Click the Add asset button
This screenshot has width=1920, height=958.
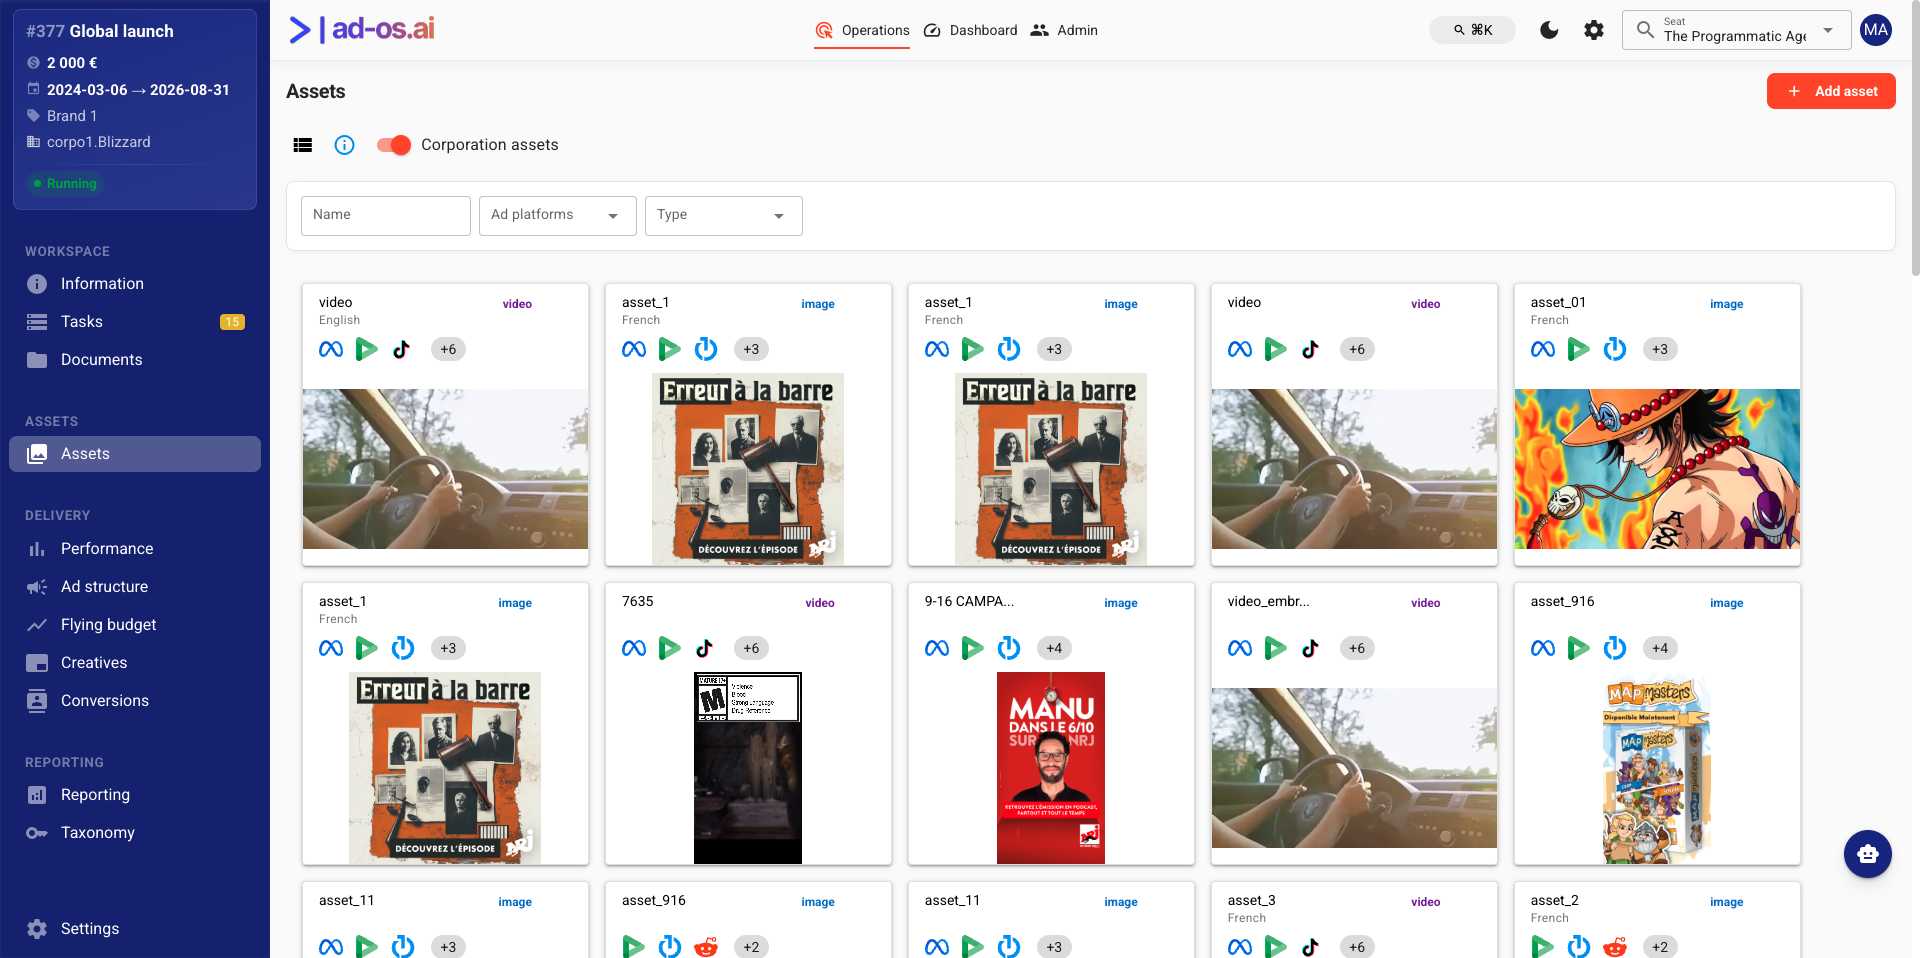point(1831,91)
